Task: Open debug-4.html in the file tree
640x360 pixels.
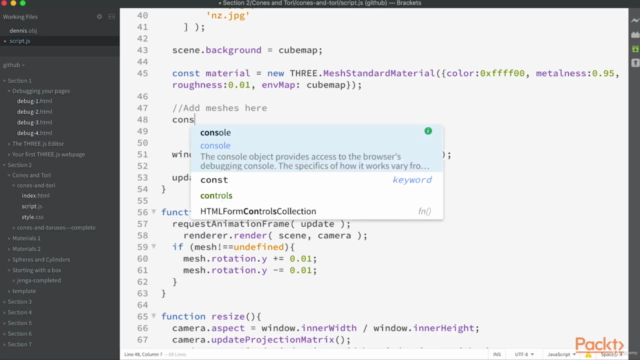Action: pos(34,133)
